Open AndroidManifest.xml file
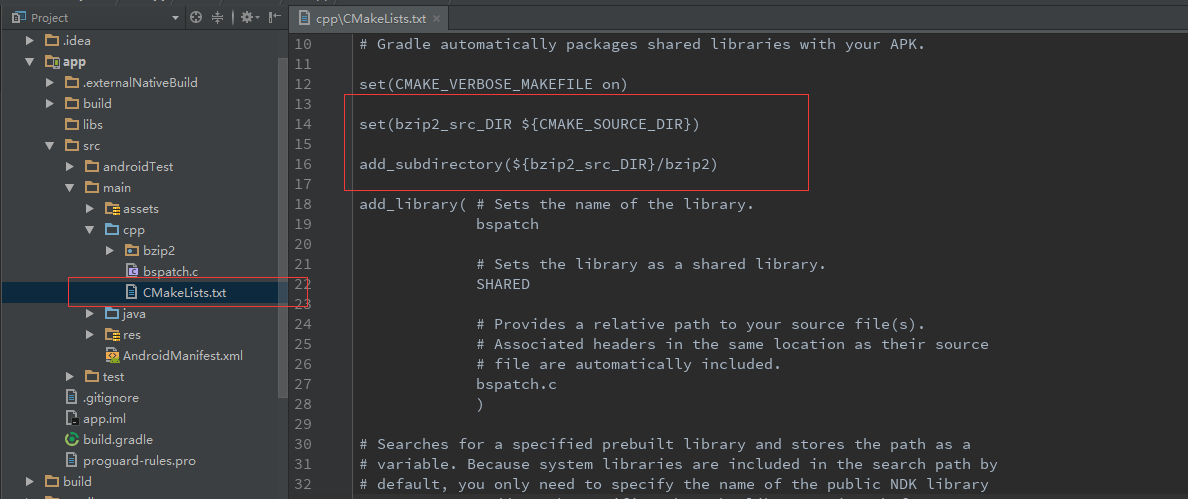 pyautogui.click(x=182, y=355)
